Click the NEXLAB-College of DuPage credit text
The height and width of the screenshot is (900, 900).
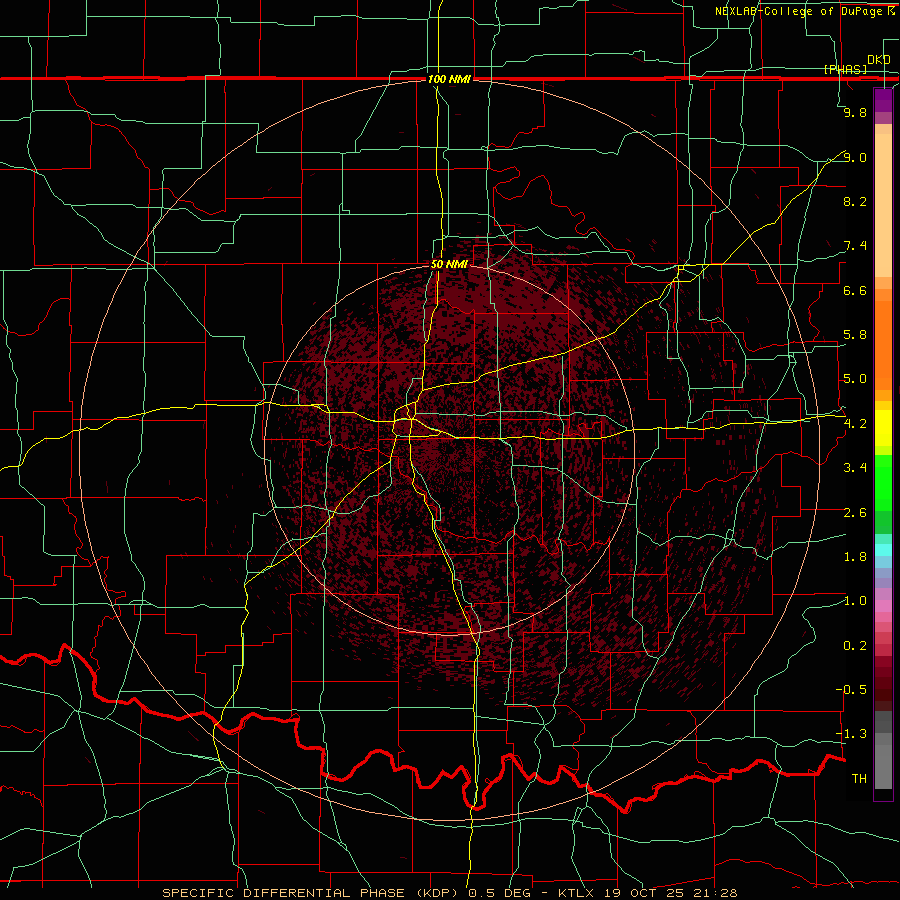pyautogui.click(x=800, y=11)
